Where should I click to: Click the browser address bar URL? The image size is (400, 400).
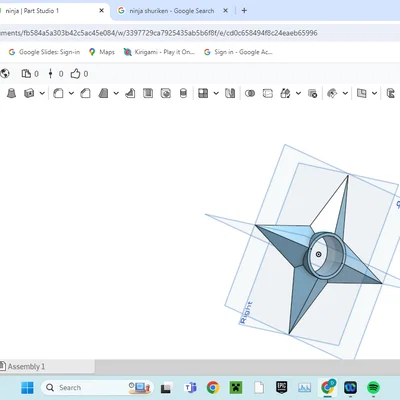(x=159, y=33)
